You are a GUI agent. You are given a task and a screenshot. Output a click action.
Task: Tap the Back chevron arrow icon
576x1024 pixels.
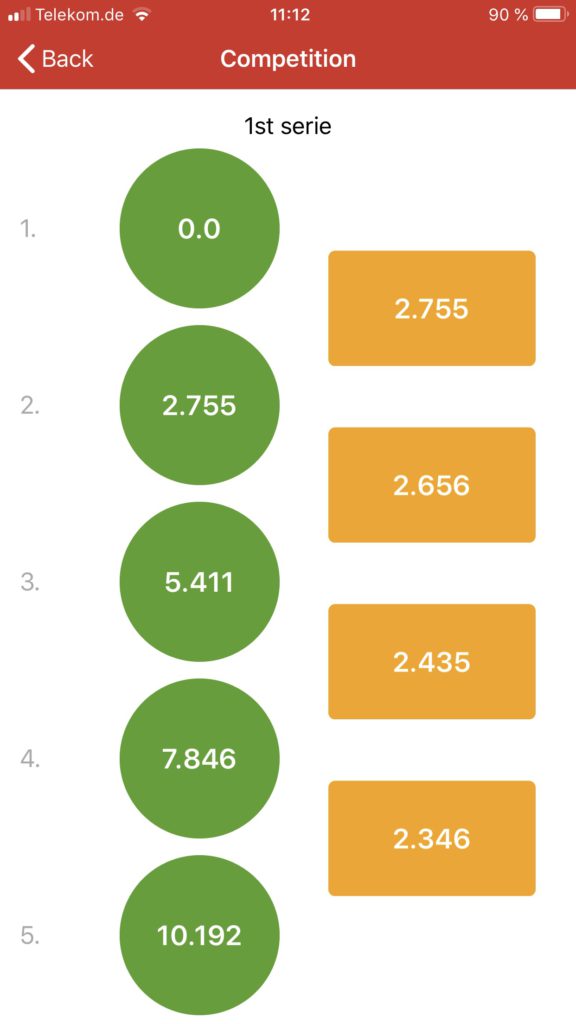(26, 59)
